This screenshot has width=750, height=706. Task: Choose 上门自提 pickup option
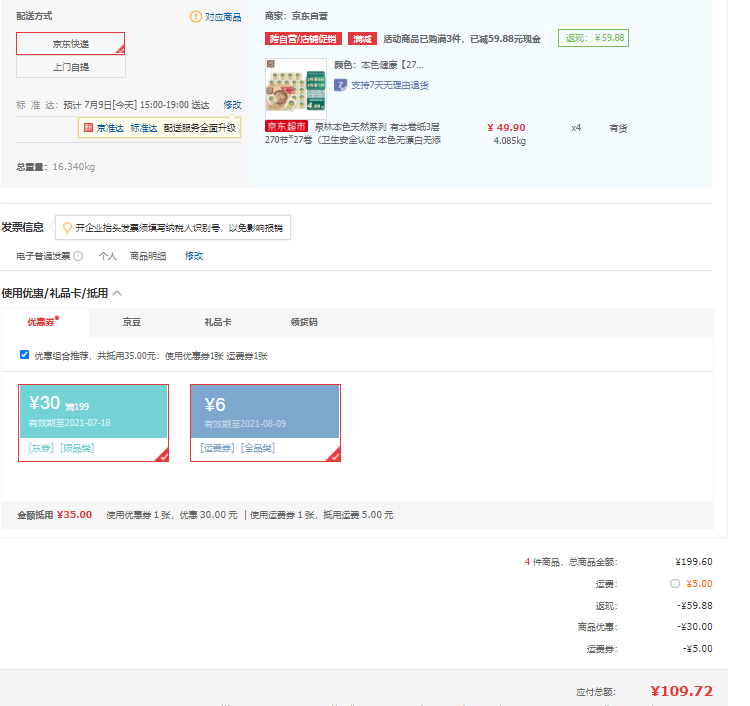[x=71, y=67]
